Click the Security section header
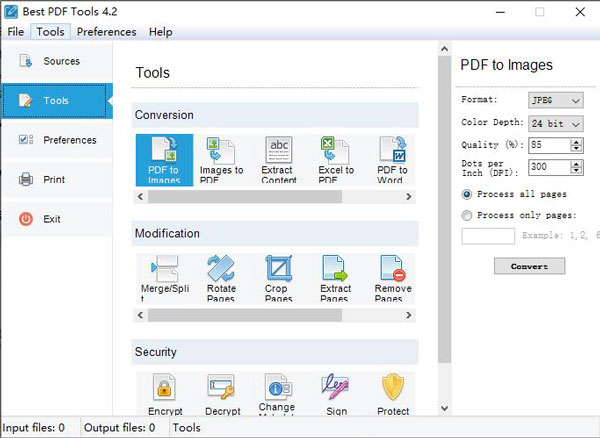600x438 pixels. [x=275, y=352]
